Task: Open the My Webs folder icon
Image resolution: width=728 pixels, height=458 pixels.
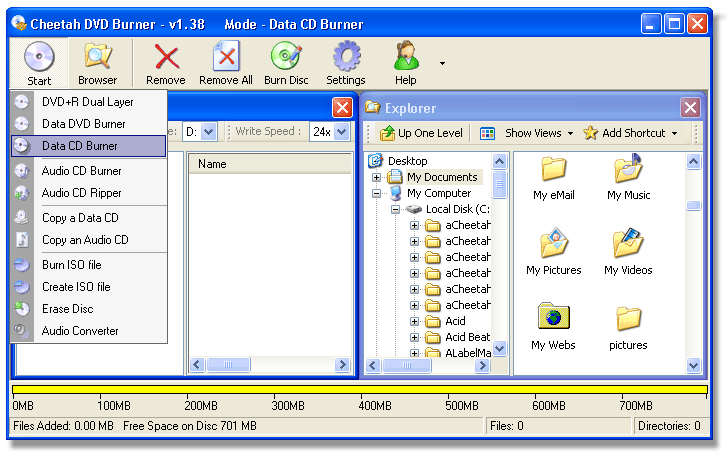Action: pos(553,327)
